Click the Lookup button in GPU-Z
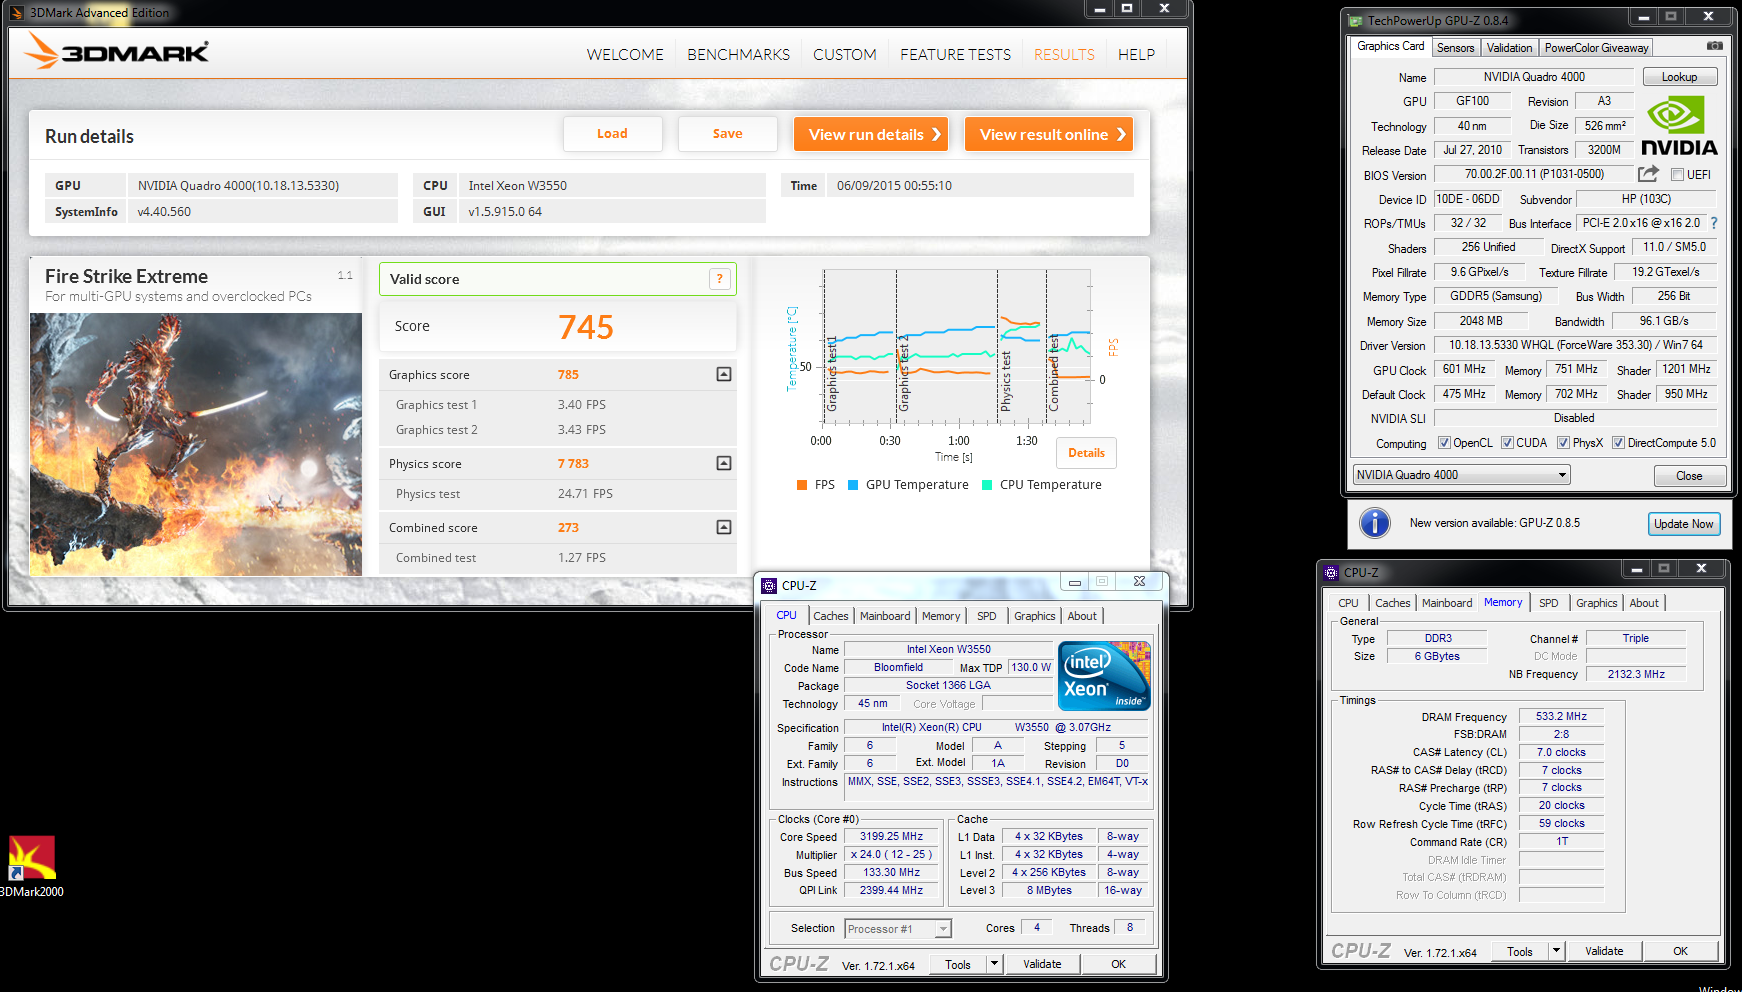The height and width of the screenshot is (992, 1742). tap(1679, 77)
